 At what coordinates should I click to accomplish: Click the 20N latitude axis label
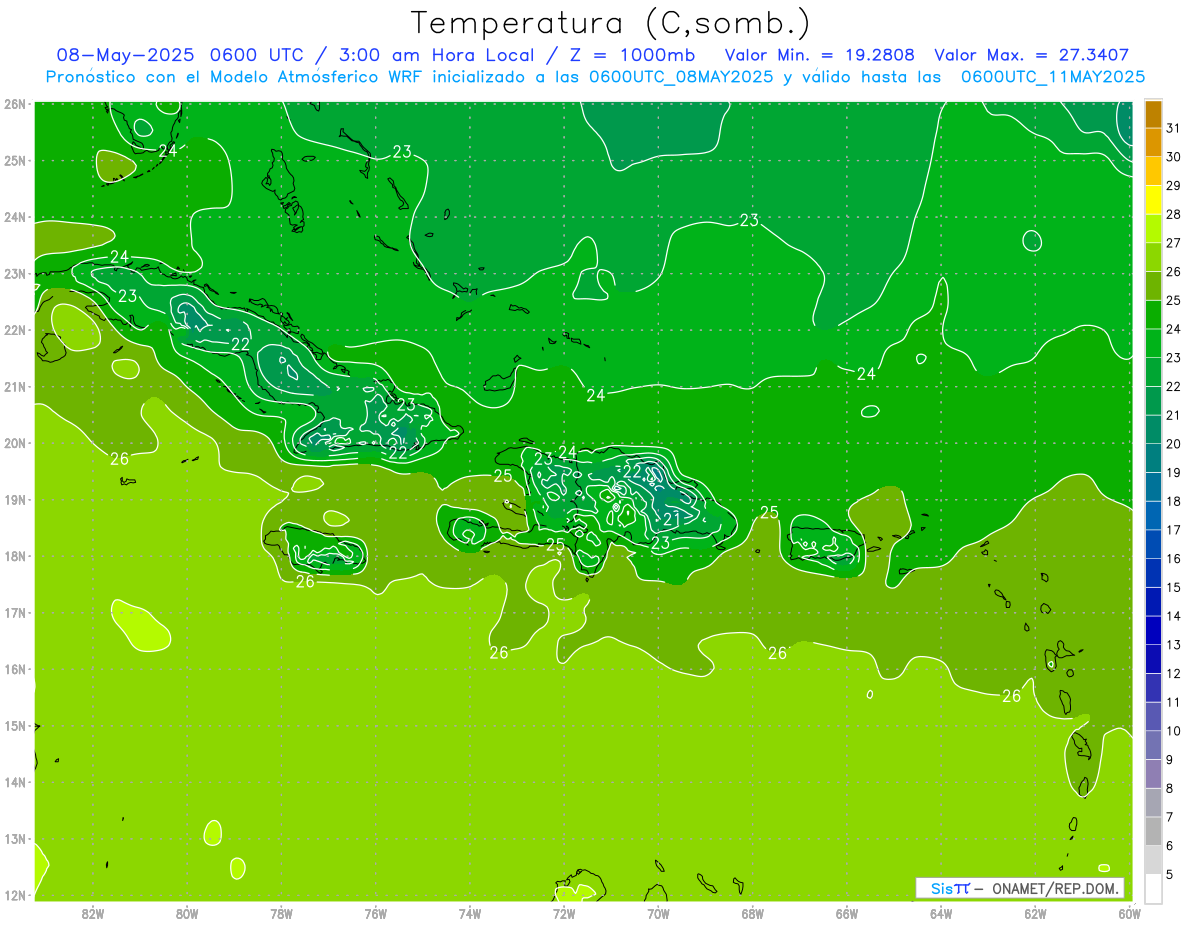[x=15, y=443]
